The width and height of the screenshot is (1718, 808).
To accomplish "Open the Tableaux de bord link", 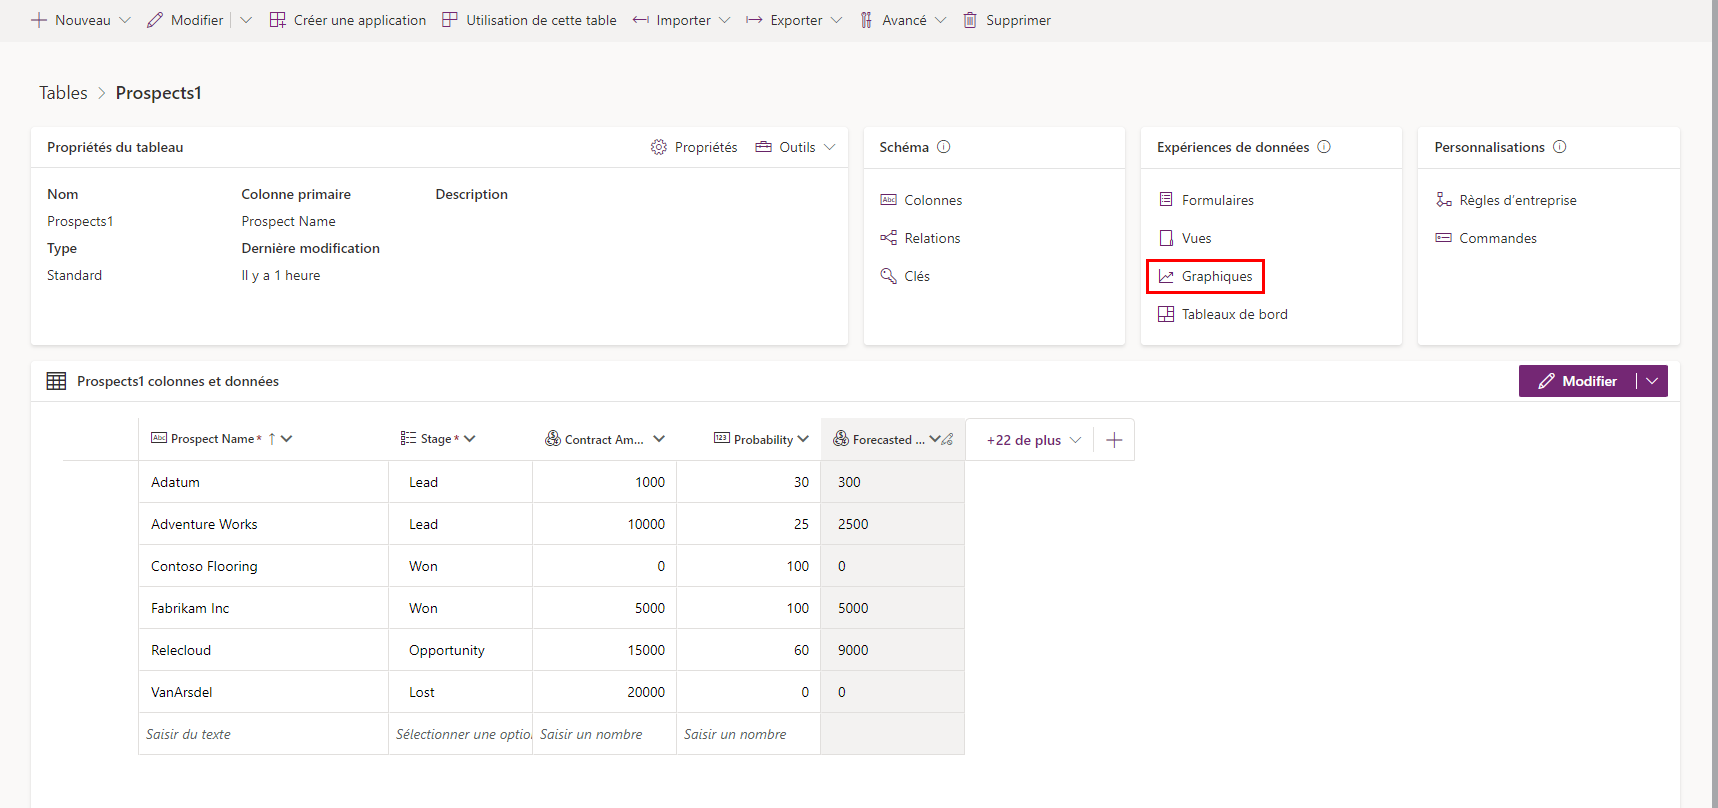I will [x=1235, y=314].
